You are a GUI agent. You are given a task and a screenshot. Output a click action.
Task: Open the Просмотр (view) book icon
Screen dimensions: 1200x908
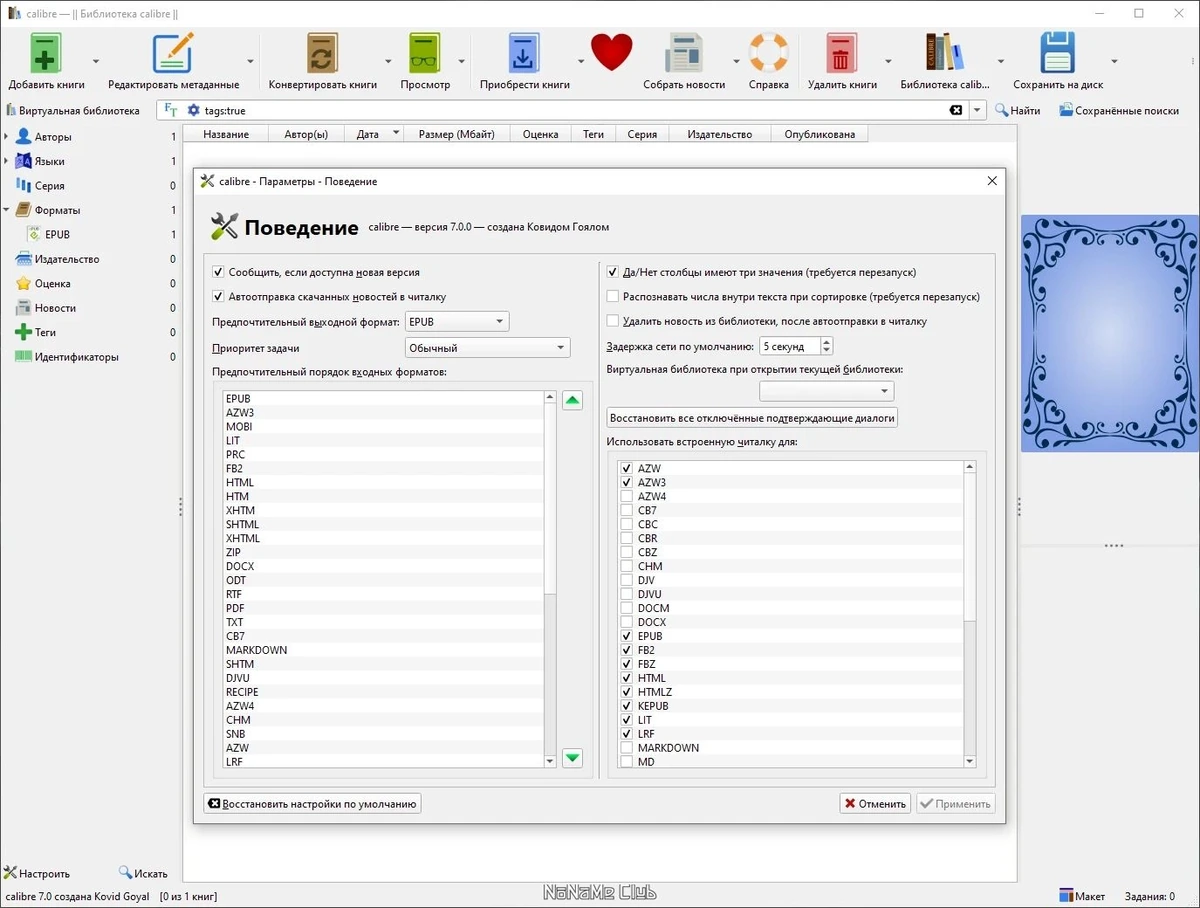pyautogui.click(x=425, y=53)
